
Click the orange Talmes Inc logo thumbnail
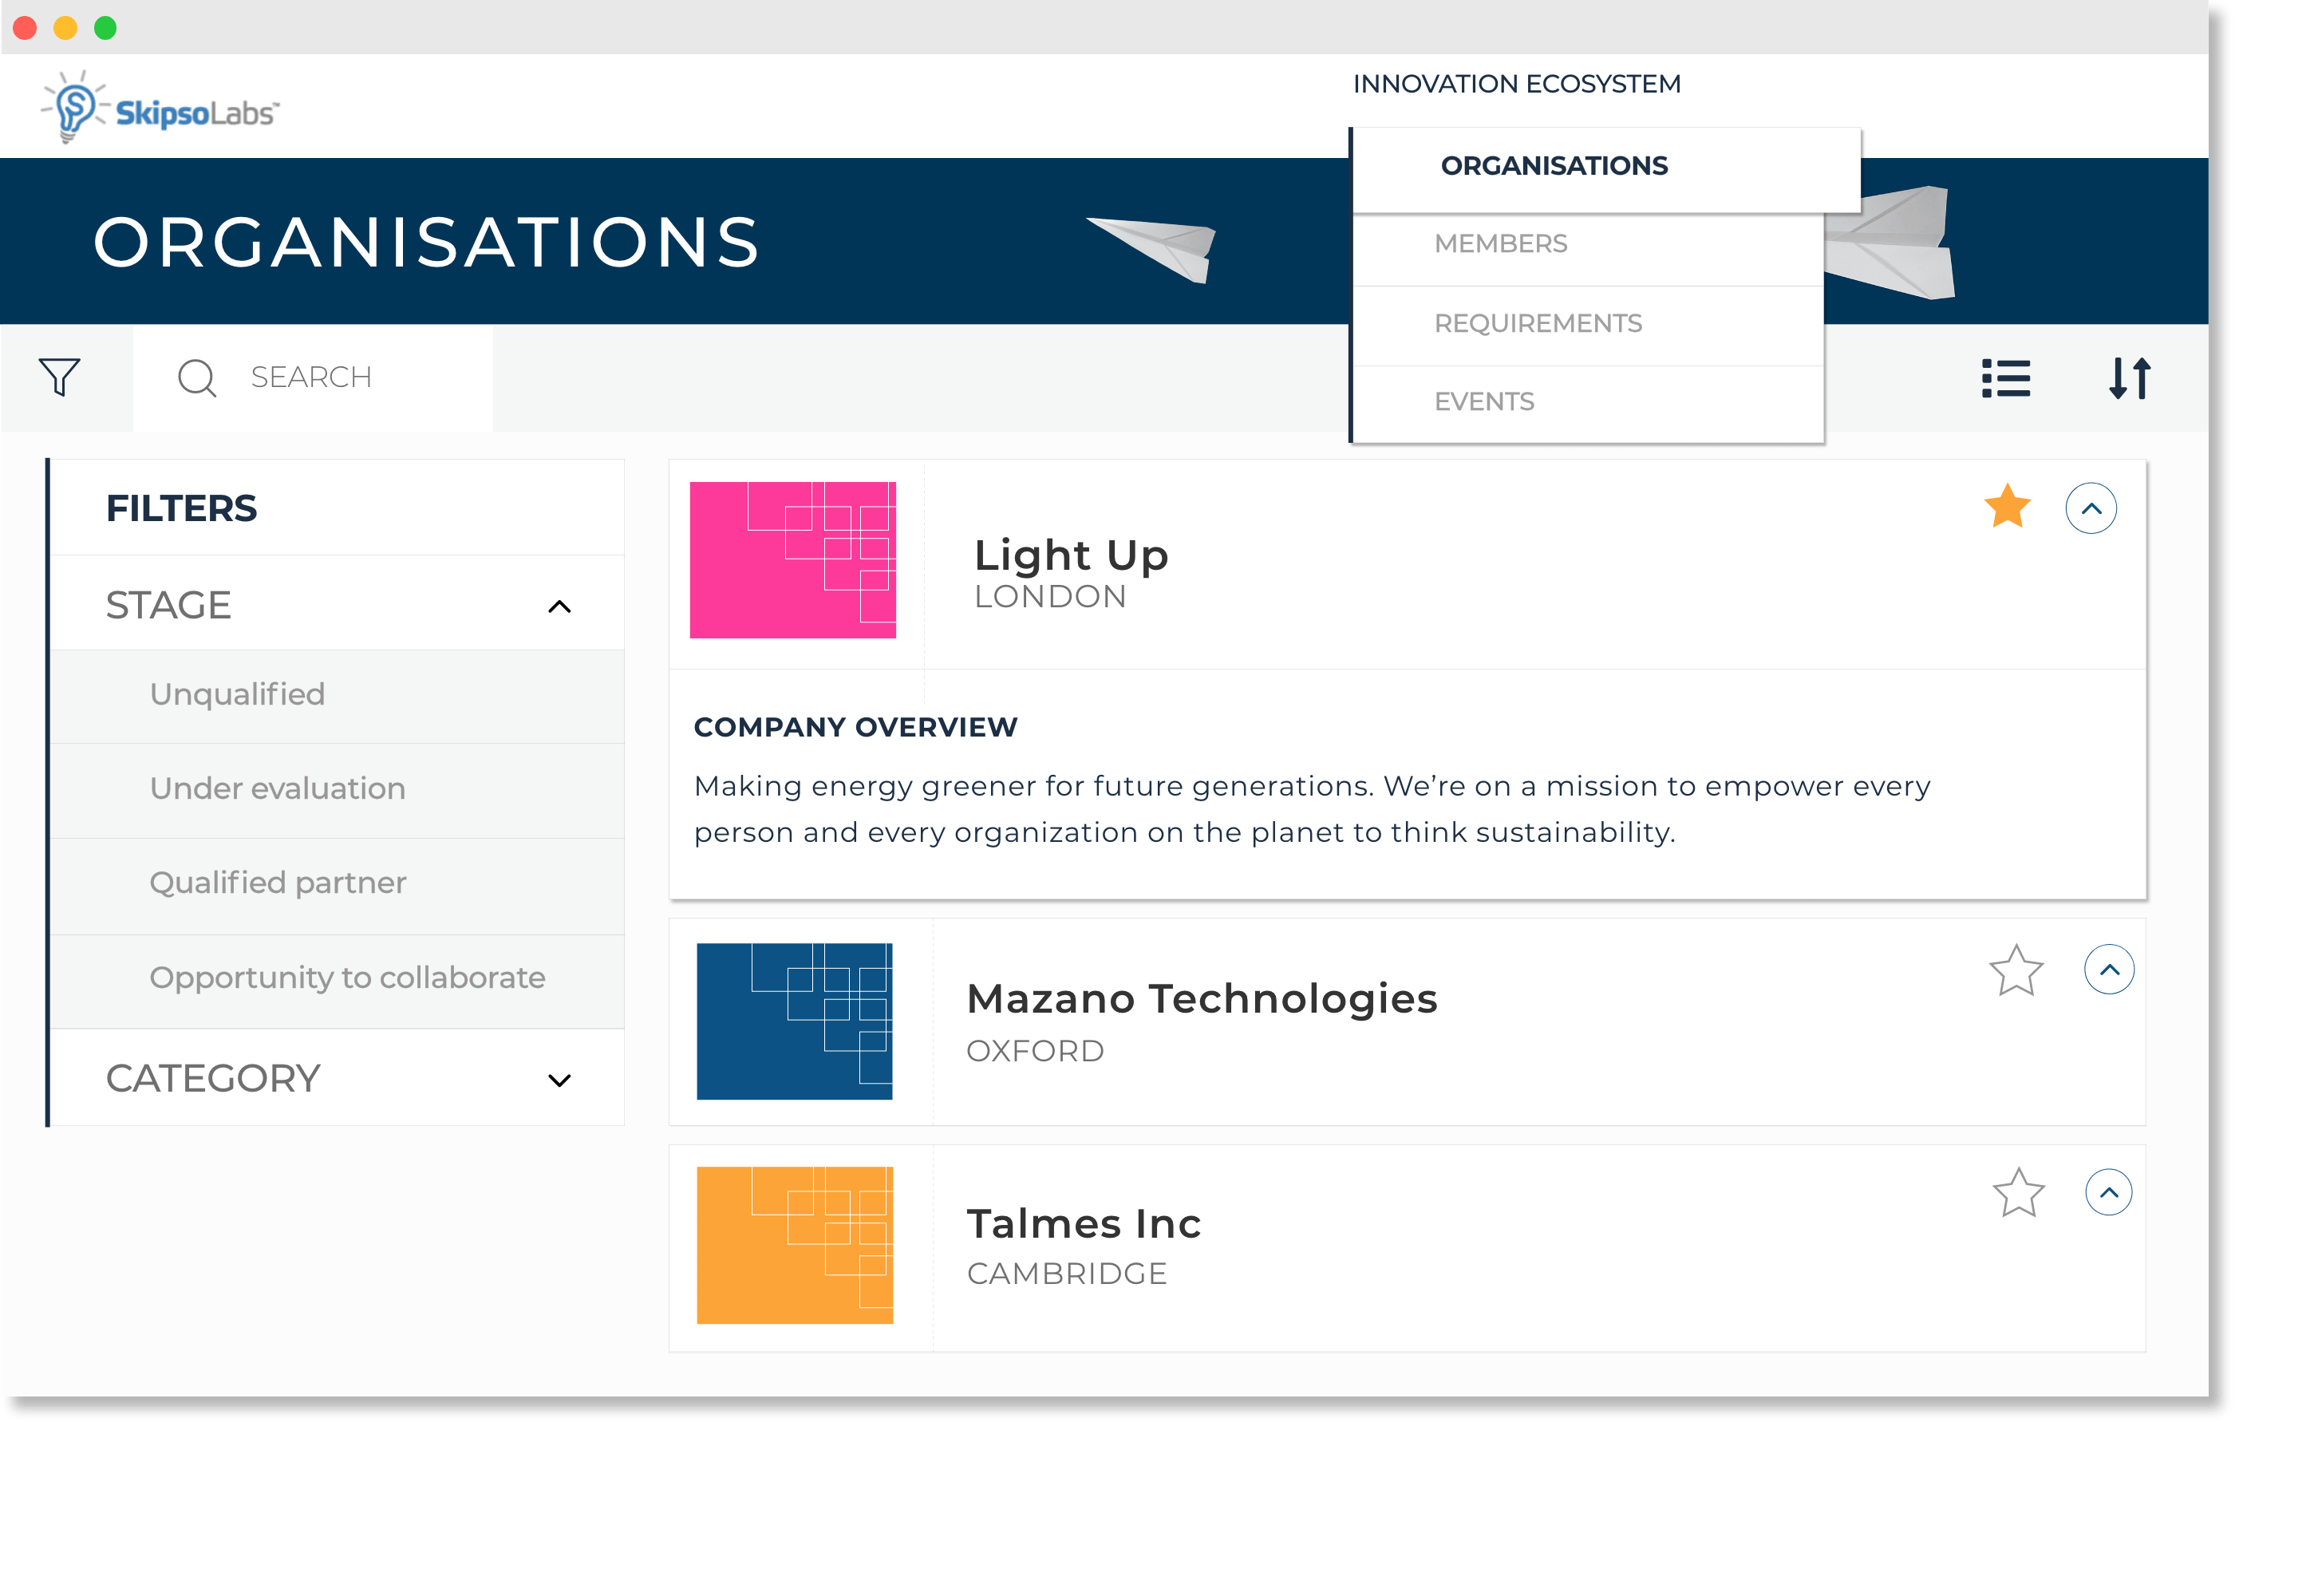(x=794, y=1246)
